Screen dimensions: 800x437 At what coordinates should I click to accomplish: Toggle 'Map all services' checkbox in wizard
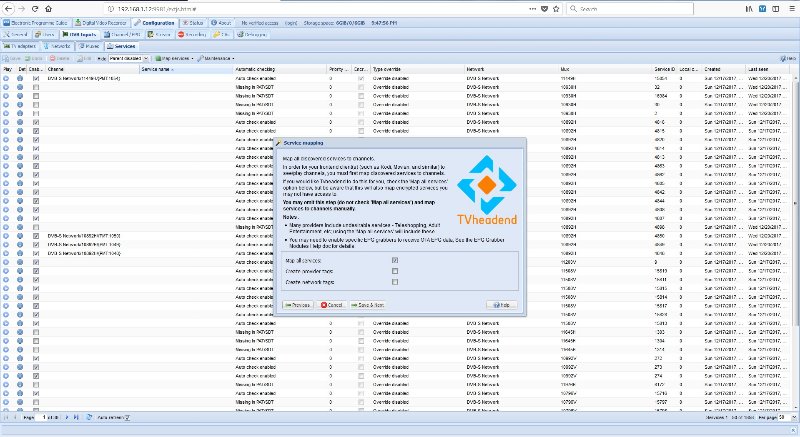395,260
